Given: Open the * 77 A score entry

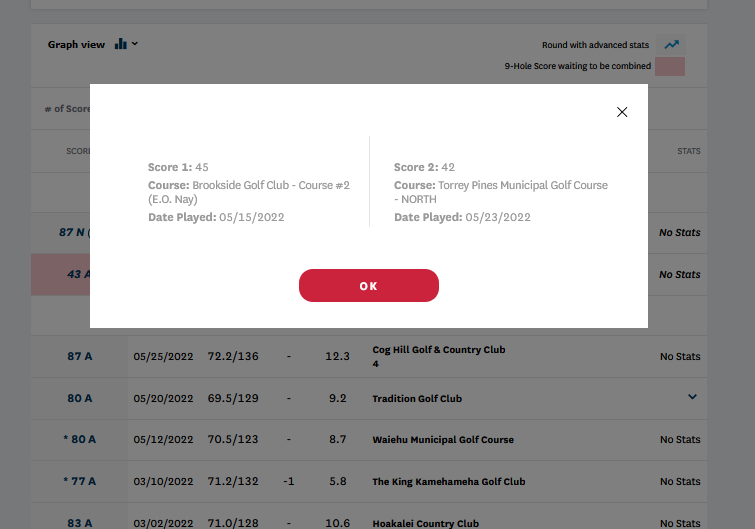Looking at the screenshot, I should (78, 481).
